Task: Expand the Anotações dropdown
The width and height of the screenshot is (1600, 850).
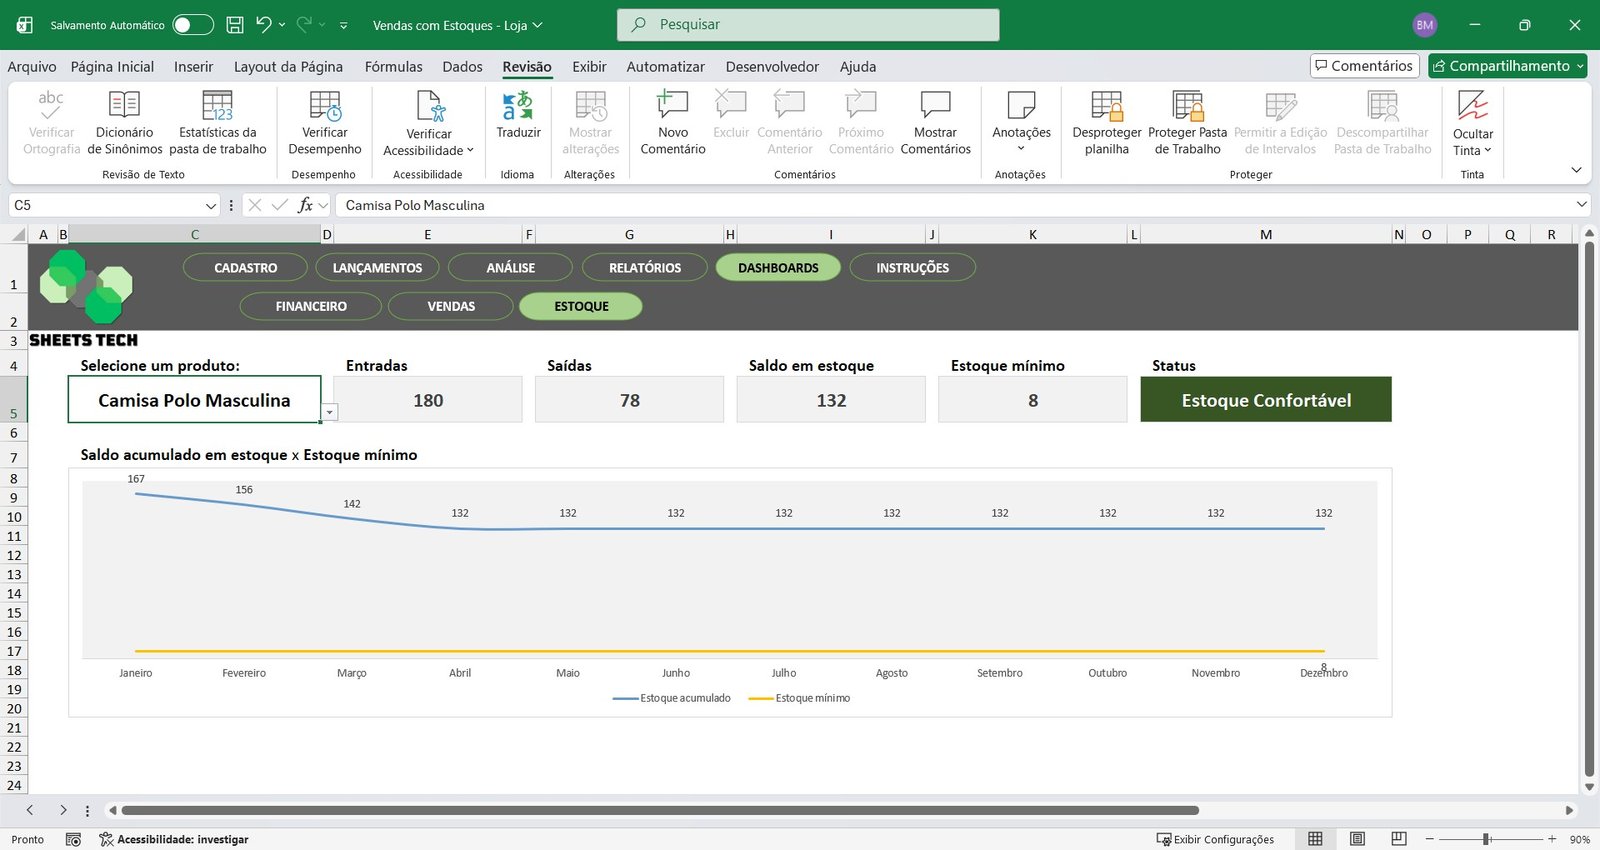Action: tap(1021, 148)
